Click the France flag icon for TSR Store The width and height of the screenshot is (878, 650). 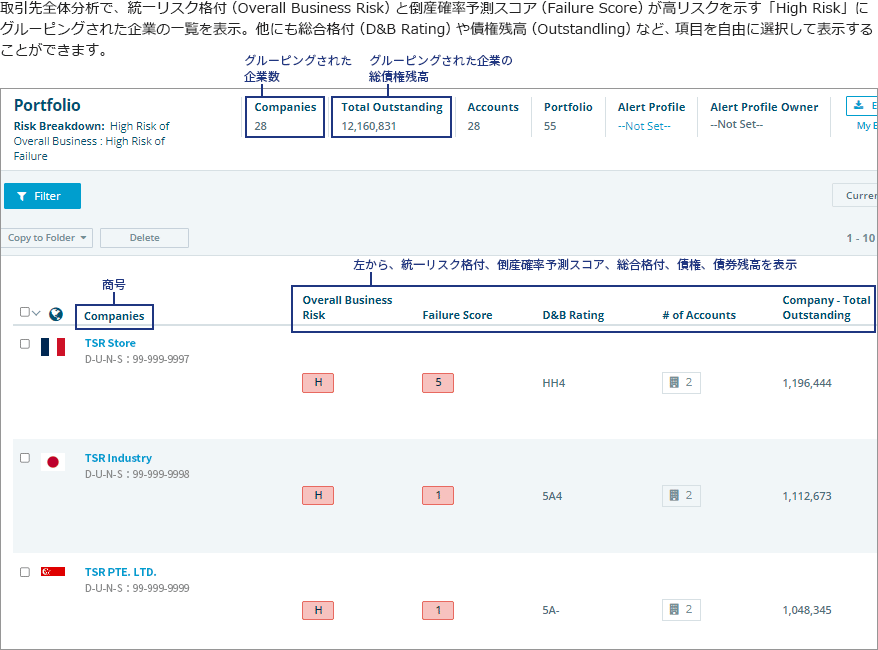click(53, 347)
